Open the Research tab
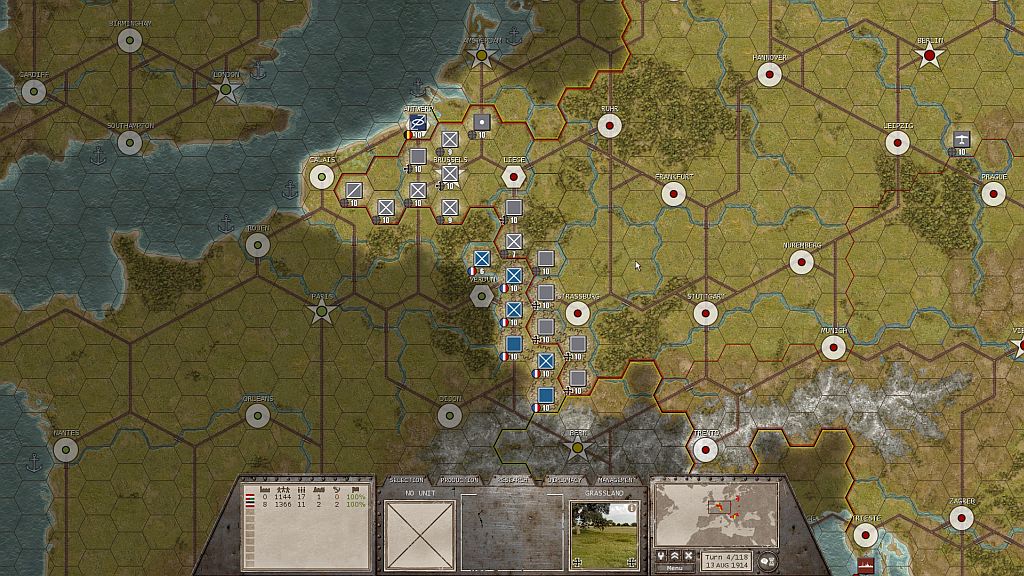 [x=513, y=480]
